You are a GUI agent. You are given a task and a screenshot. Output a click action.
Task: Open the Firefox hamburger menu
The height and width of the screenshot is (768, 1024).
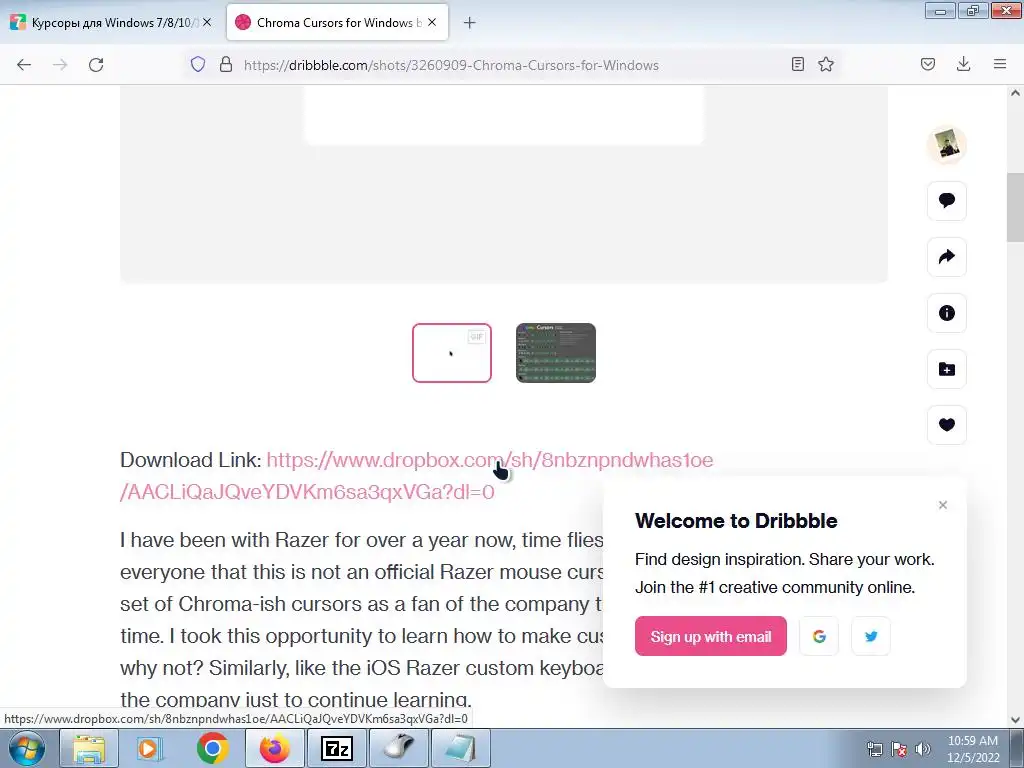[x=1000, y=64]
